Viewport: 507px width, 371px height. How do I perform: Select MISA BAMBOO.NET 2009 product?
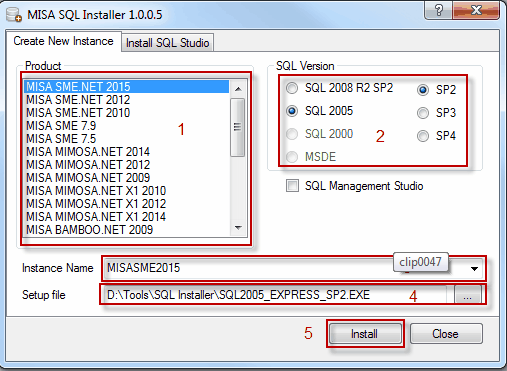[127, 230]
